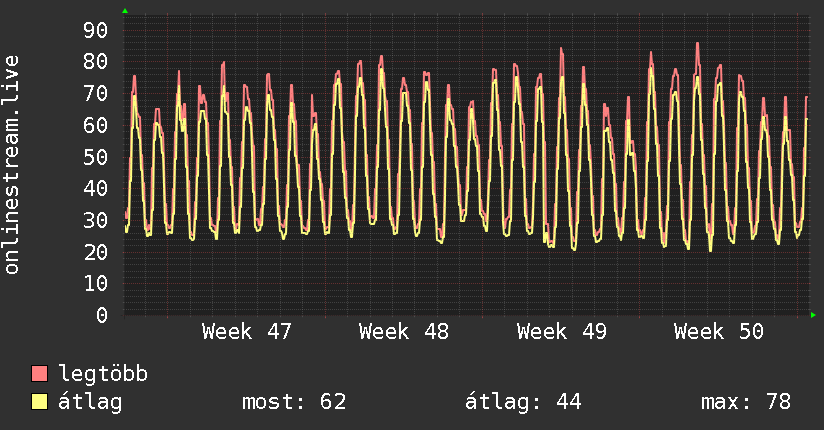Viewport: 824px width, 430px height.
Task: Click the green arrow ending the x-axis
Action: [x=814, y=315]
